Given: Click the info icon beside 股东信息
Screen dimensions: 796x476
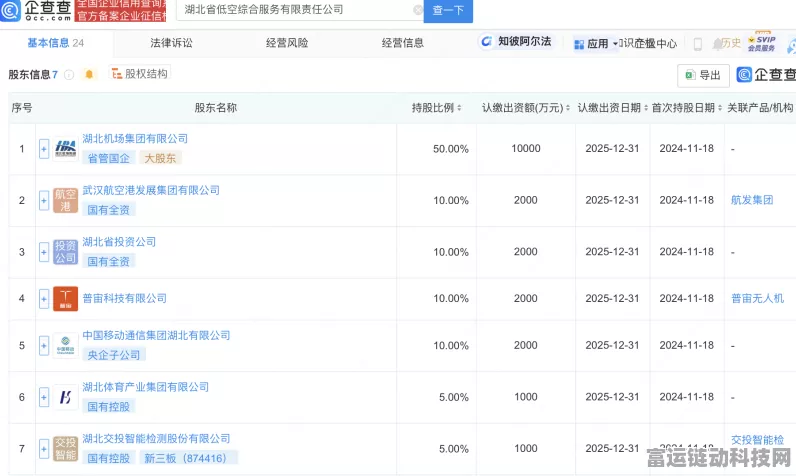Looking at the screenshot, I should (x=69, y=75).
